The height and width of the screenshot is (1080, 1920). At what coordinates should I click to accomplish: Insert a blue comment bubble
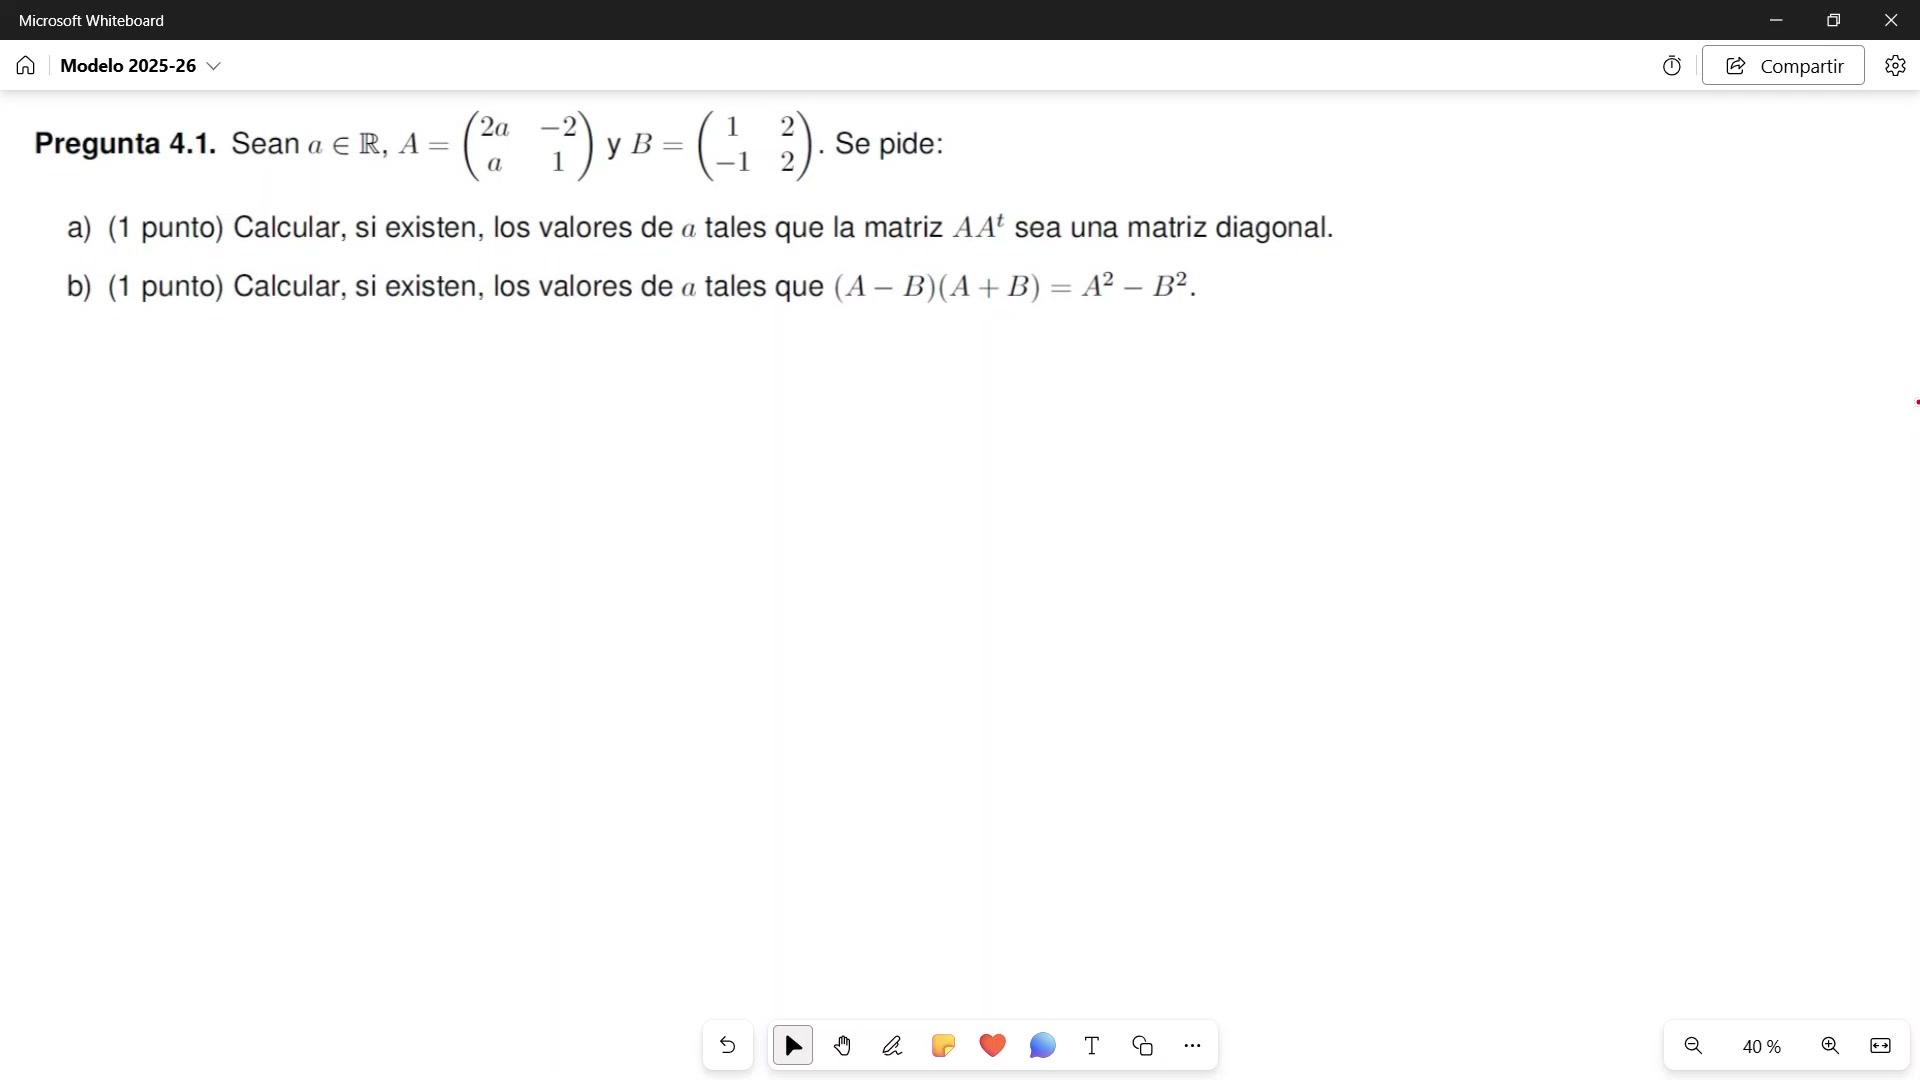(x=1042, y=1046)
